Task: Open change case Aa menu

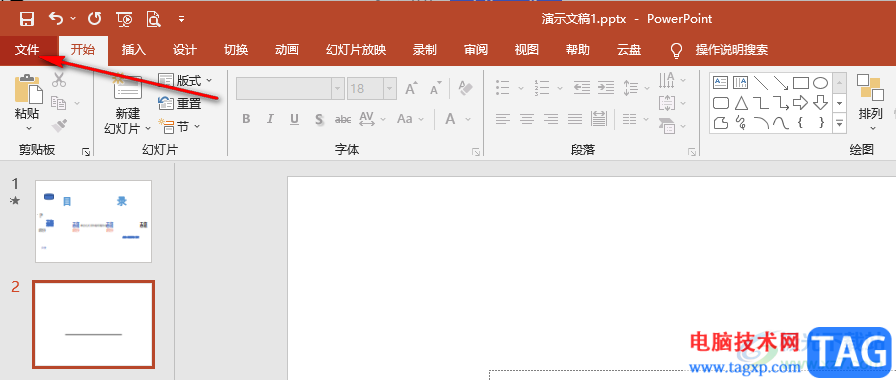Action: pyautogui.click(x=410, y=119)
